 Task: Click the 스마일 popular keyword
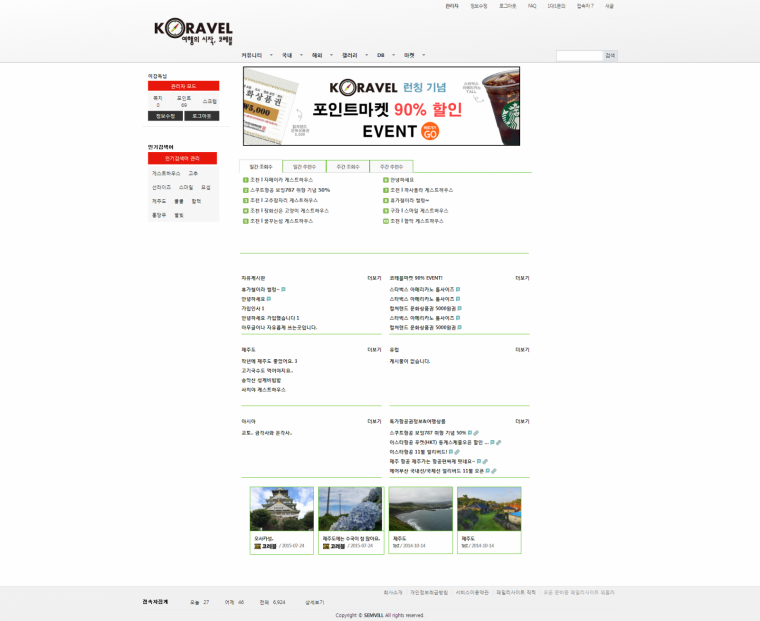pyautogui.click(x=186, y=187)
